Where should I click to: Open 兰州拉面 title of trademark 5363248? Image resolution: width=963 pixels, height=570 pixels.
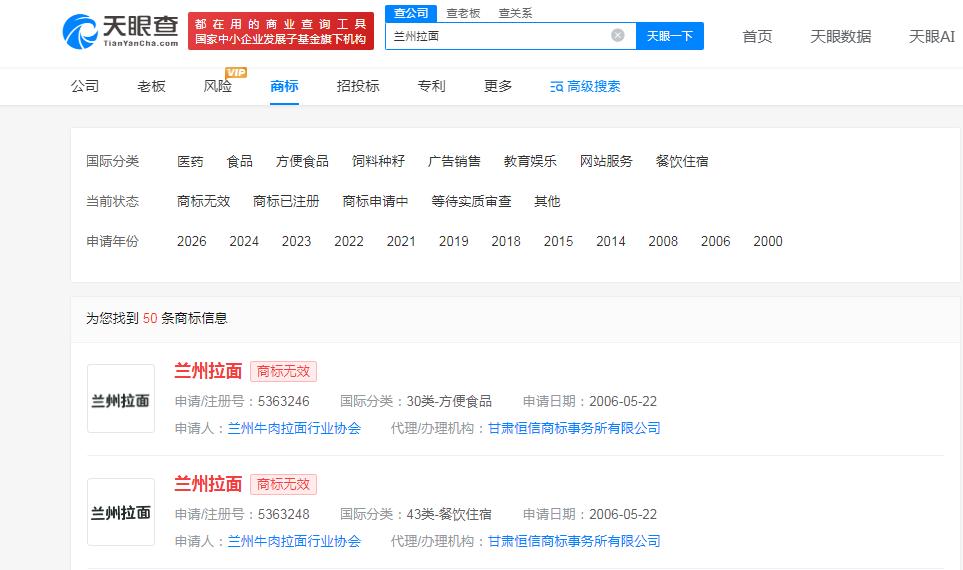tap(208, 484)
